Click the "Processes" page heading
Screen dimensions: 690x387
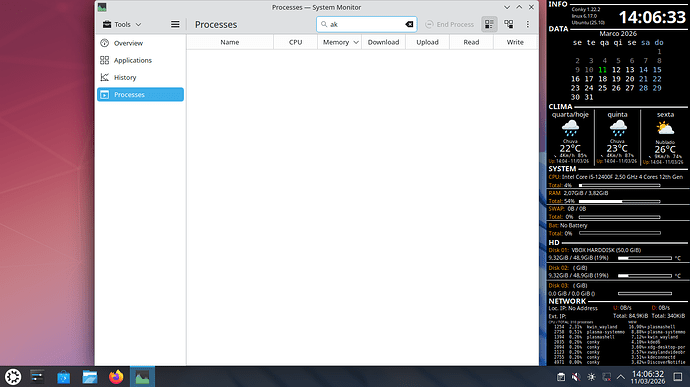216,25
